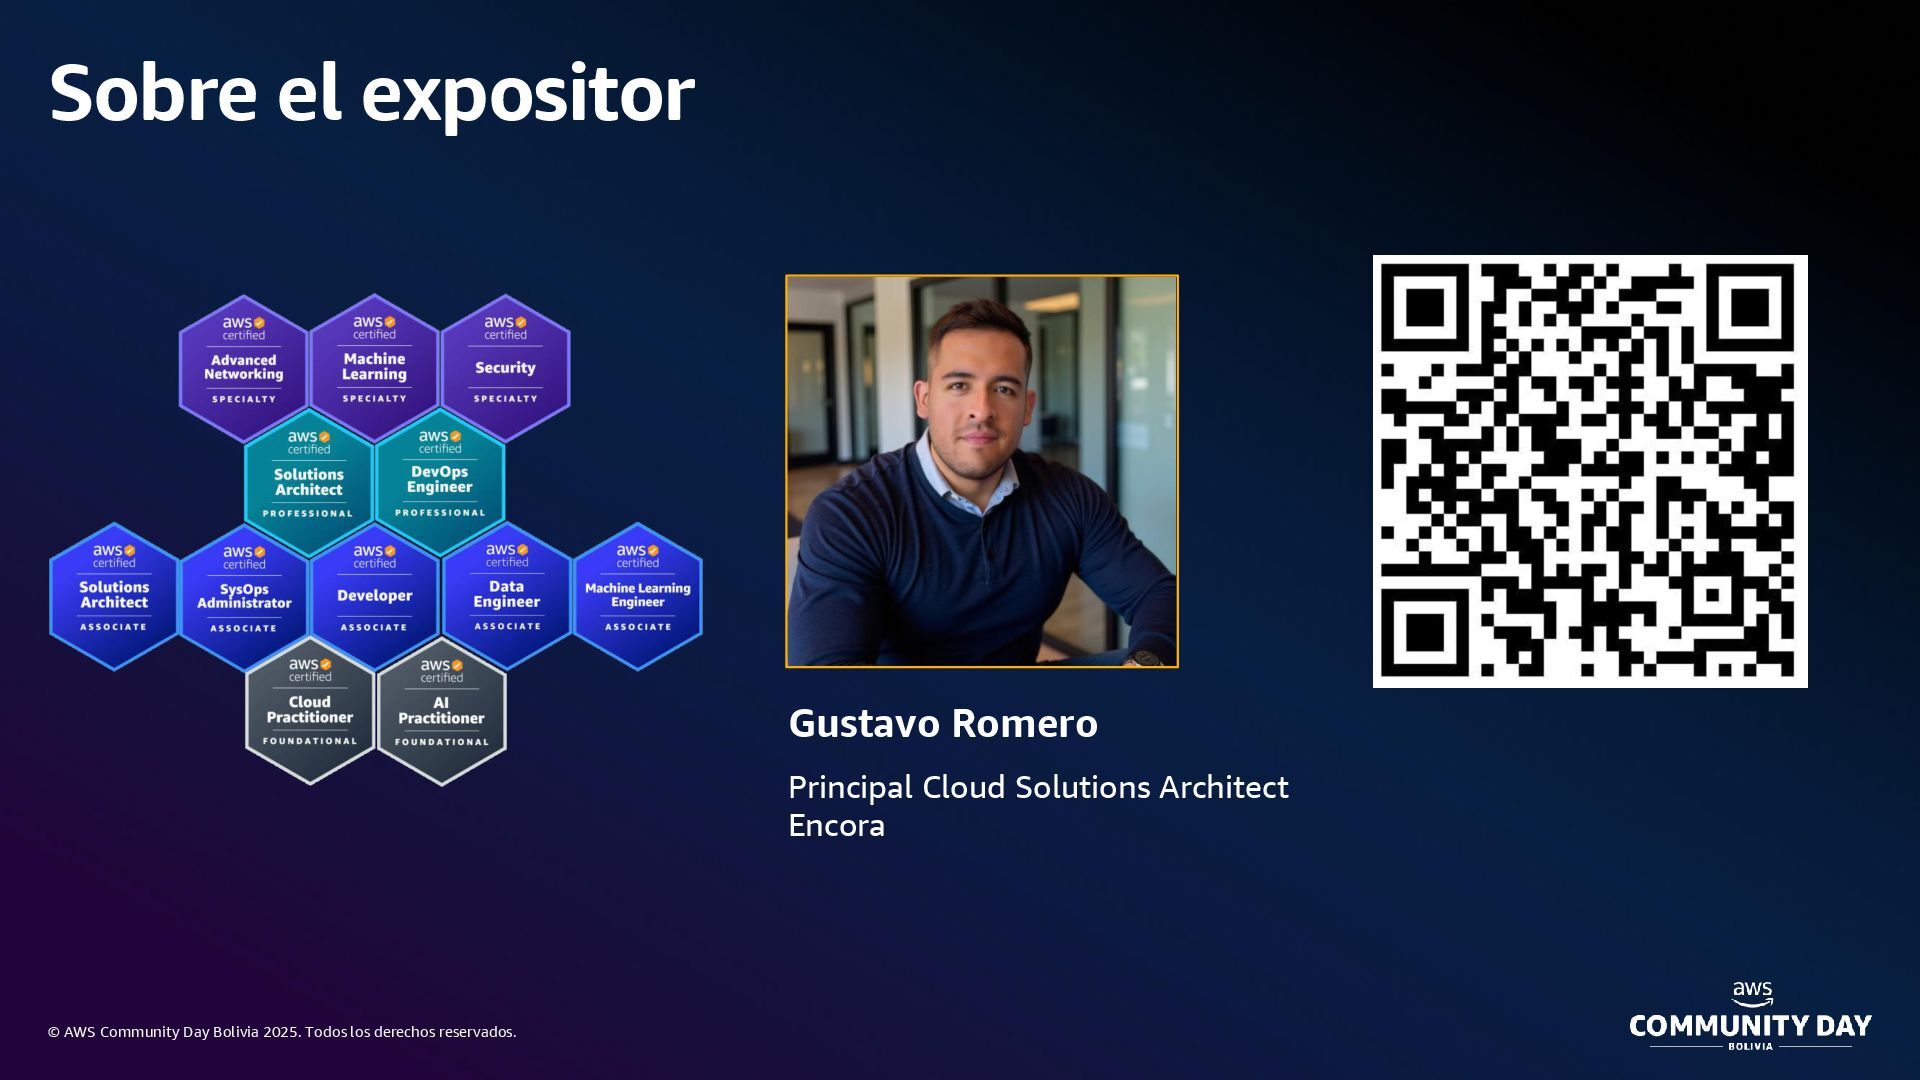Select the Security Specialty badge
This screenshot has height=1080, width=1920.
pos(505,368)
